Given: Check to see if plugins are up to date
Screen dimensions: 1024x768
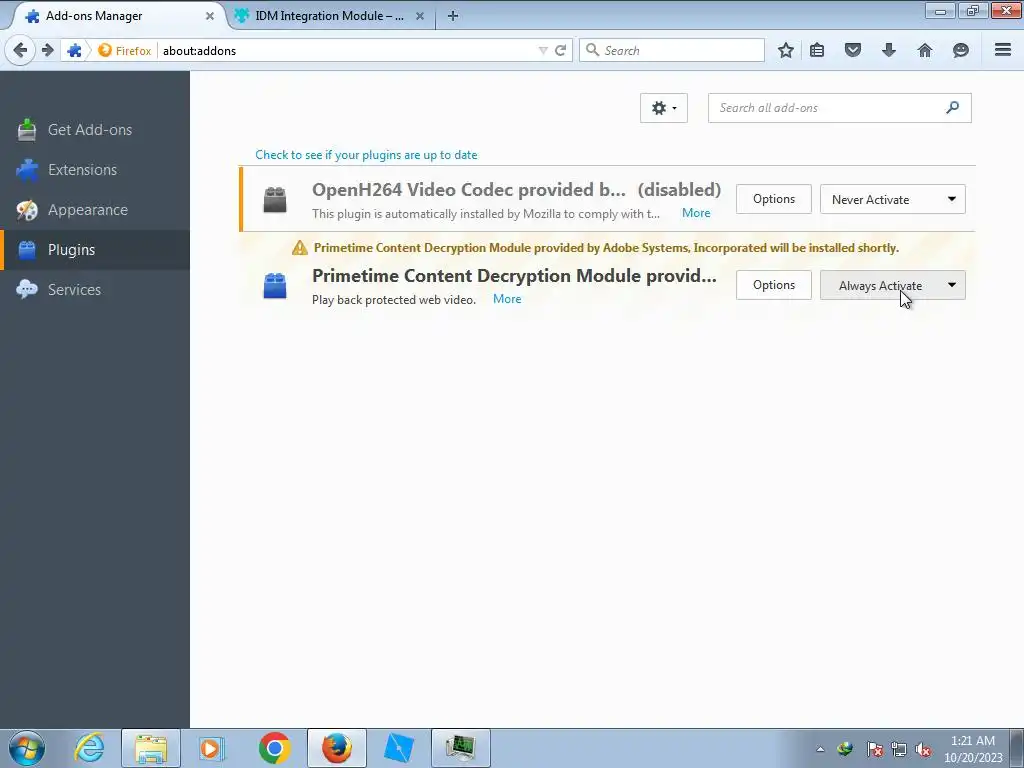Looking at the screenshot, I should [366, 155].
